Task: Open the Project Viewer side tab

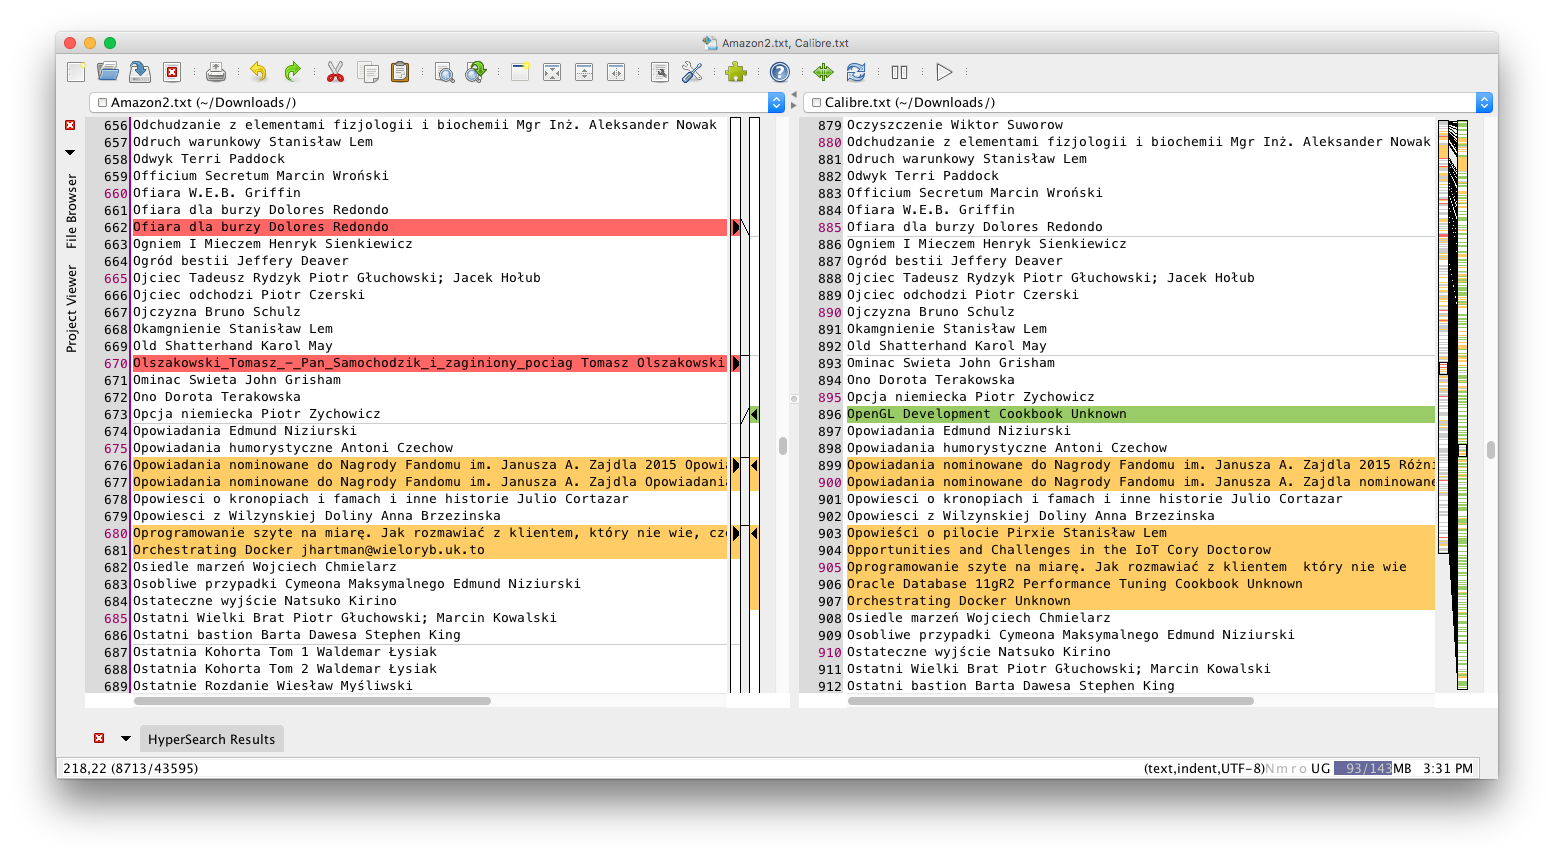Action: pyautogui.click(x=71, y=308)
